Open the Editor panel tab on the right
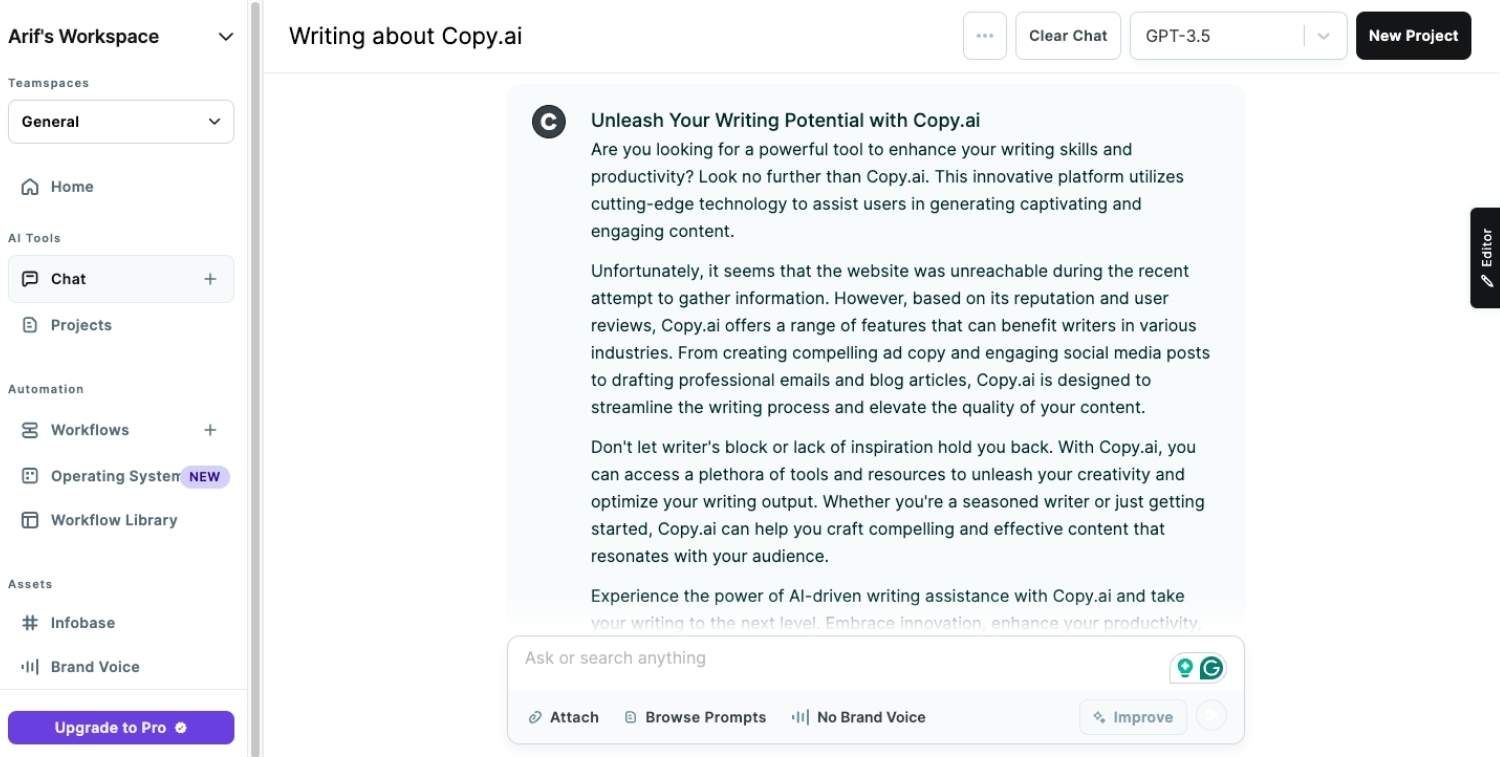This screenshot has width=1500, height=757. pyautogui.click(x=1486, y=257)
